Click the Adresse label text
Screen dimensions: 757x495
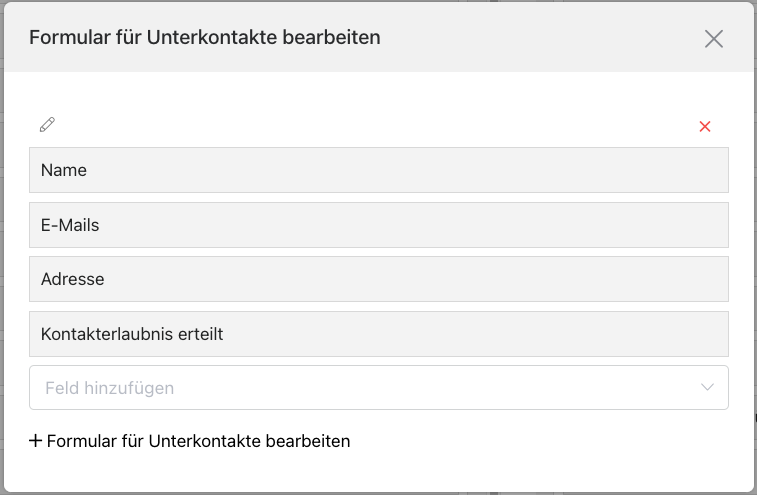coord(73,279)
